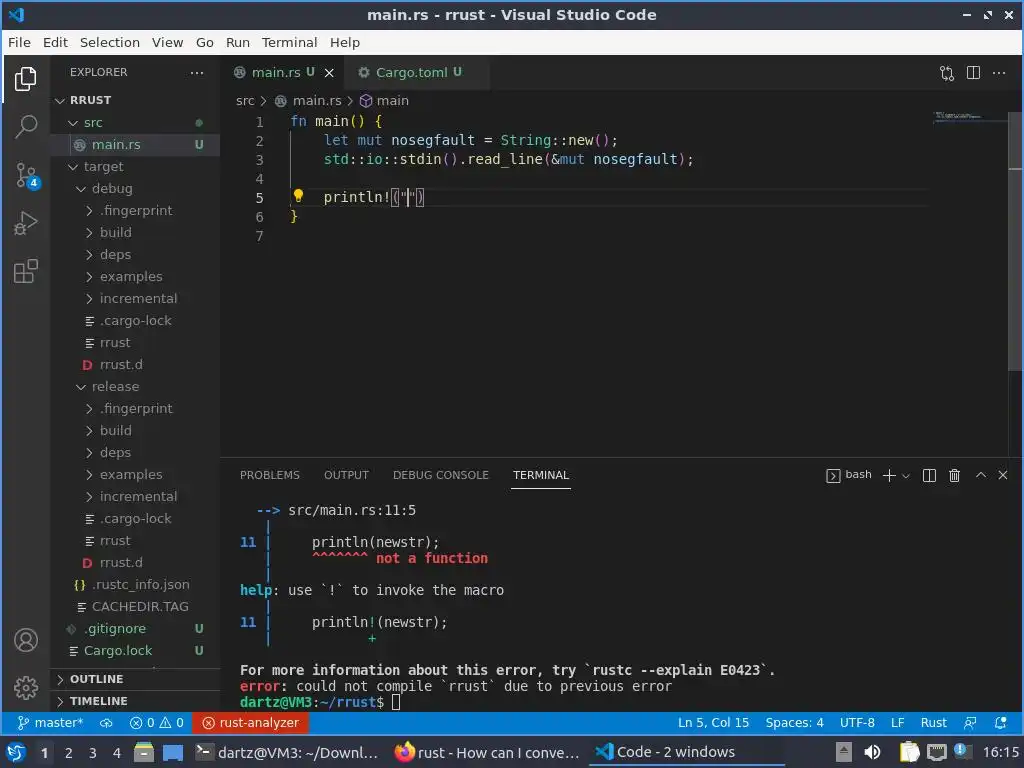
Task: Open notifications bell in status bar
Action: pyautogui.click(x=1000, y=723)
